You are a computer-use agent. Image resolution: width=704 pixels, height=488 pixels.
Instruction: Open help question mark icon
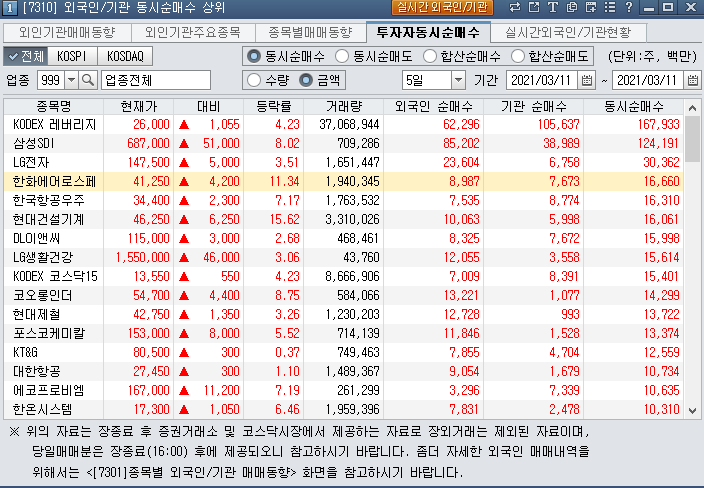[x=629, y=7]
